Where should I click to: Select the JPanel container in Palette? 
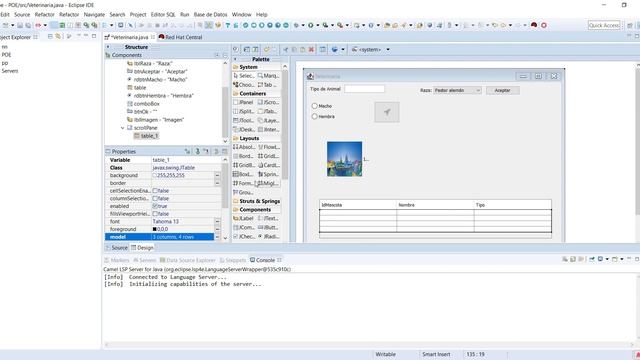point(244,102)
